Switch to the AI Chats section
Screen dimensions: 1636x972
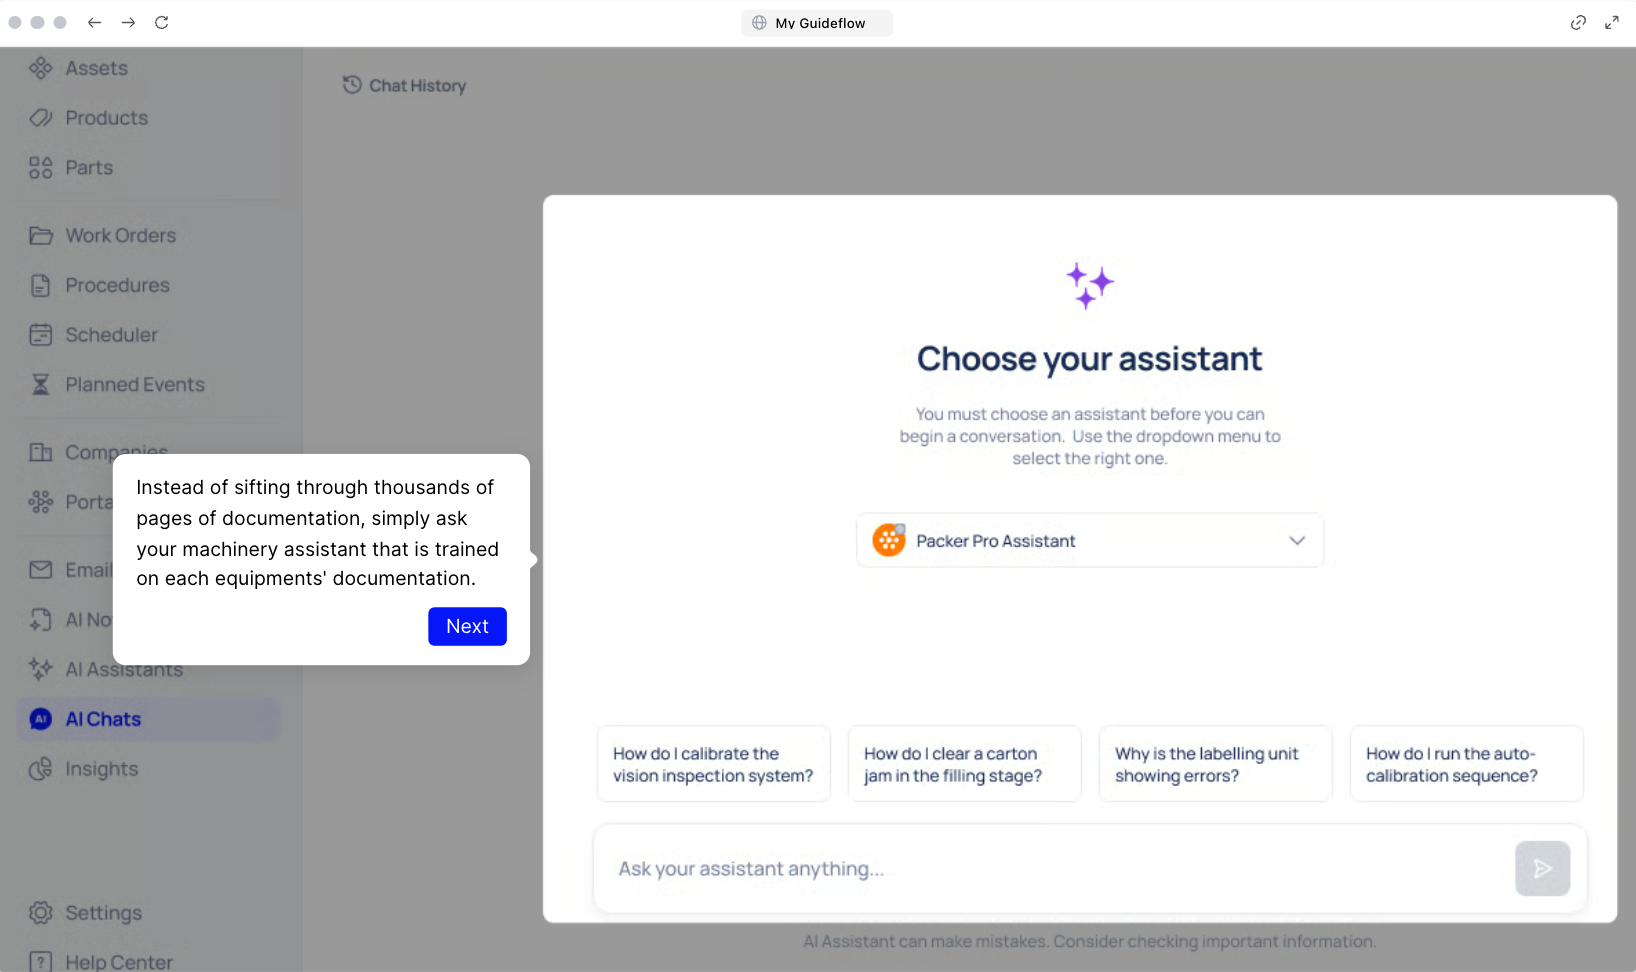[x=101, y=718]
